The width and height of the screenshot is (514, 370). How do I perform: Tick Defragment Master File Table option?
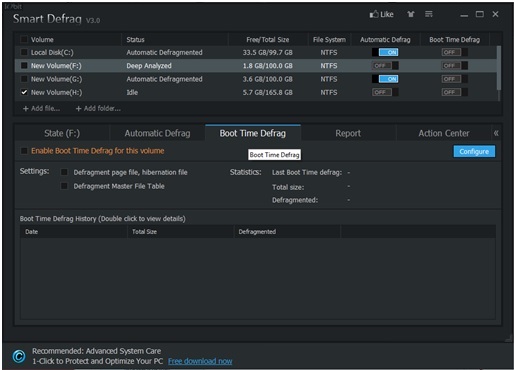tap(64, 186)
